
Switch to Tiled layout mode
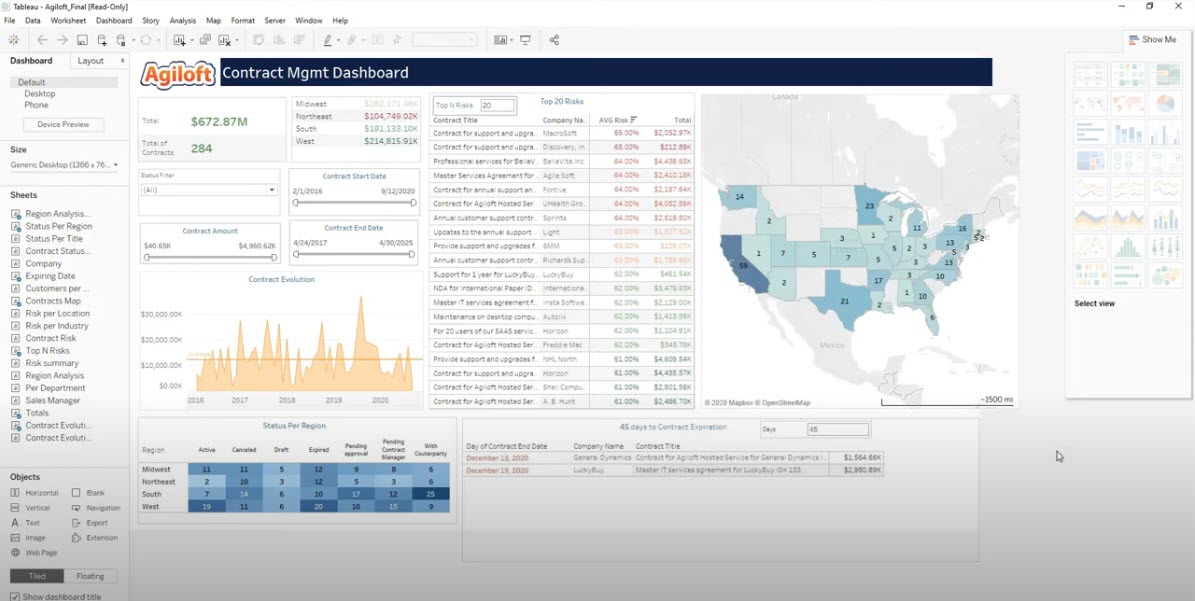tap(37, 576)
